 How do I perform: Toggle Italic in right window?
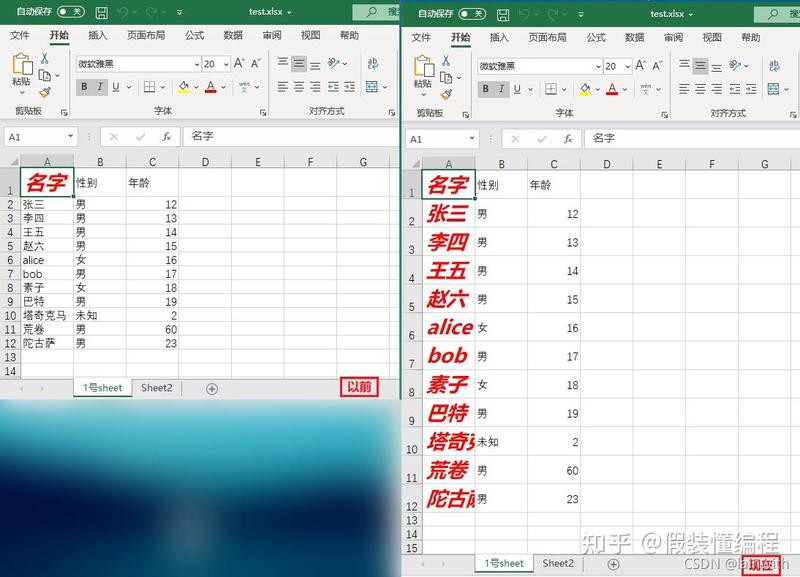[x=502, y=89]
